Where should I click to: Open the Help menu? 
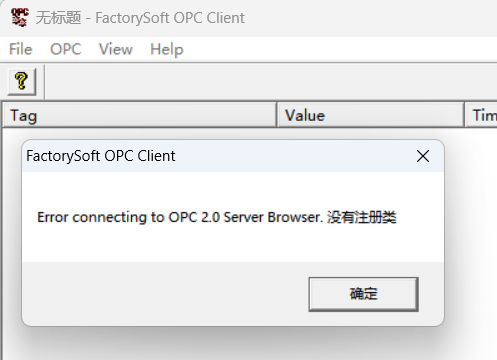(167, 50)
